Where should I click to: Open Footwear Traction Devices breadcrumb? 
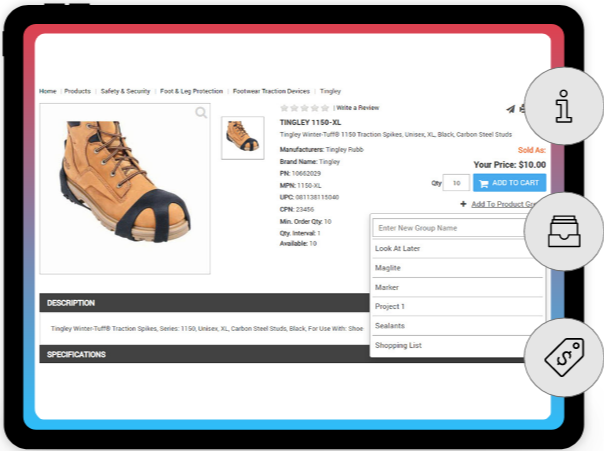point(271,91)
